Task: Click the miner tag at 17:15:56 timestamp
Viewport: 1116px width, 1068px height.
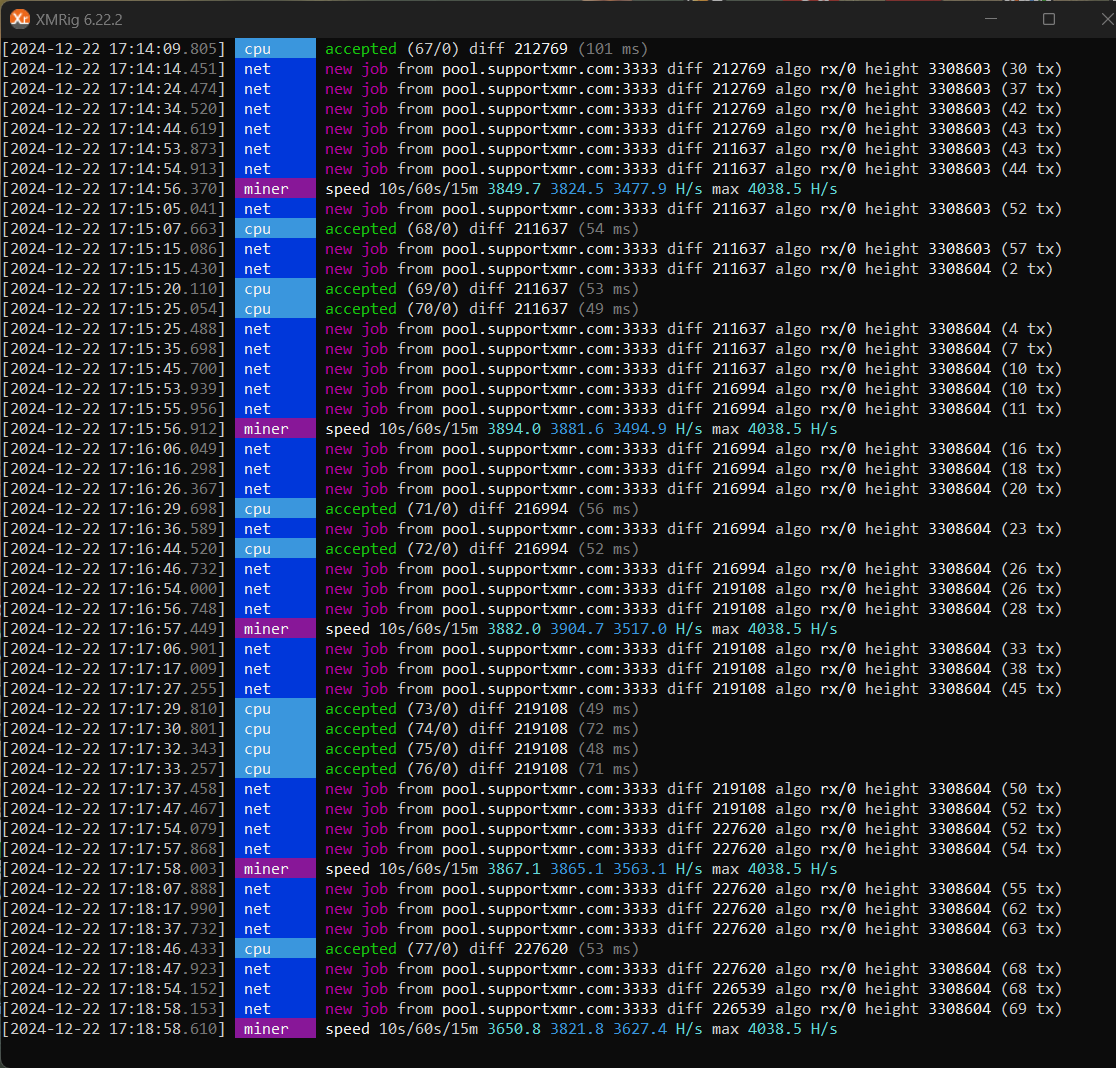Action: tap(265, 429)
